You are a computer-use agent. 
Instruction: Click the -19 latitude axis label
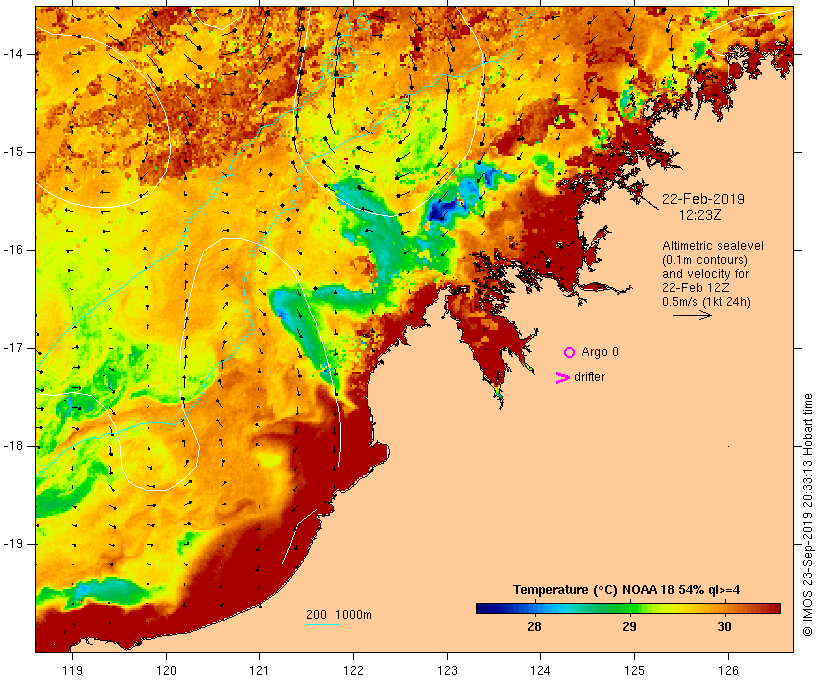(x=13, y=544)
